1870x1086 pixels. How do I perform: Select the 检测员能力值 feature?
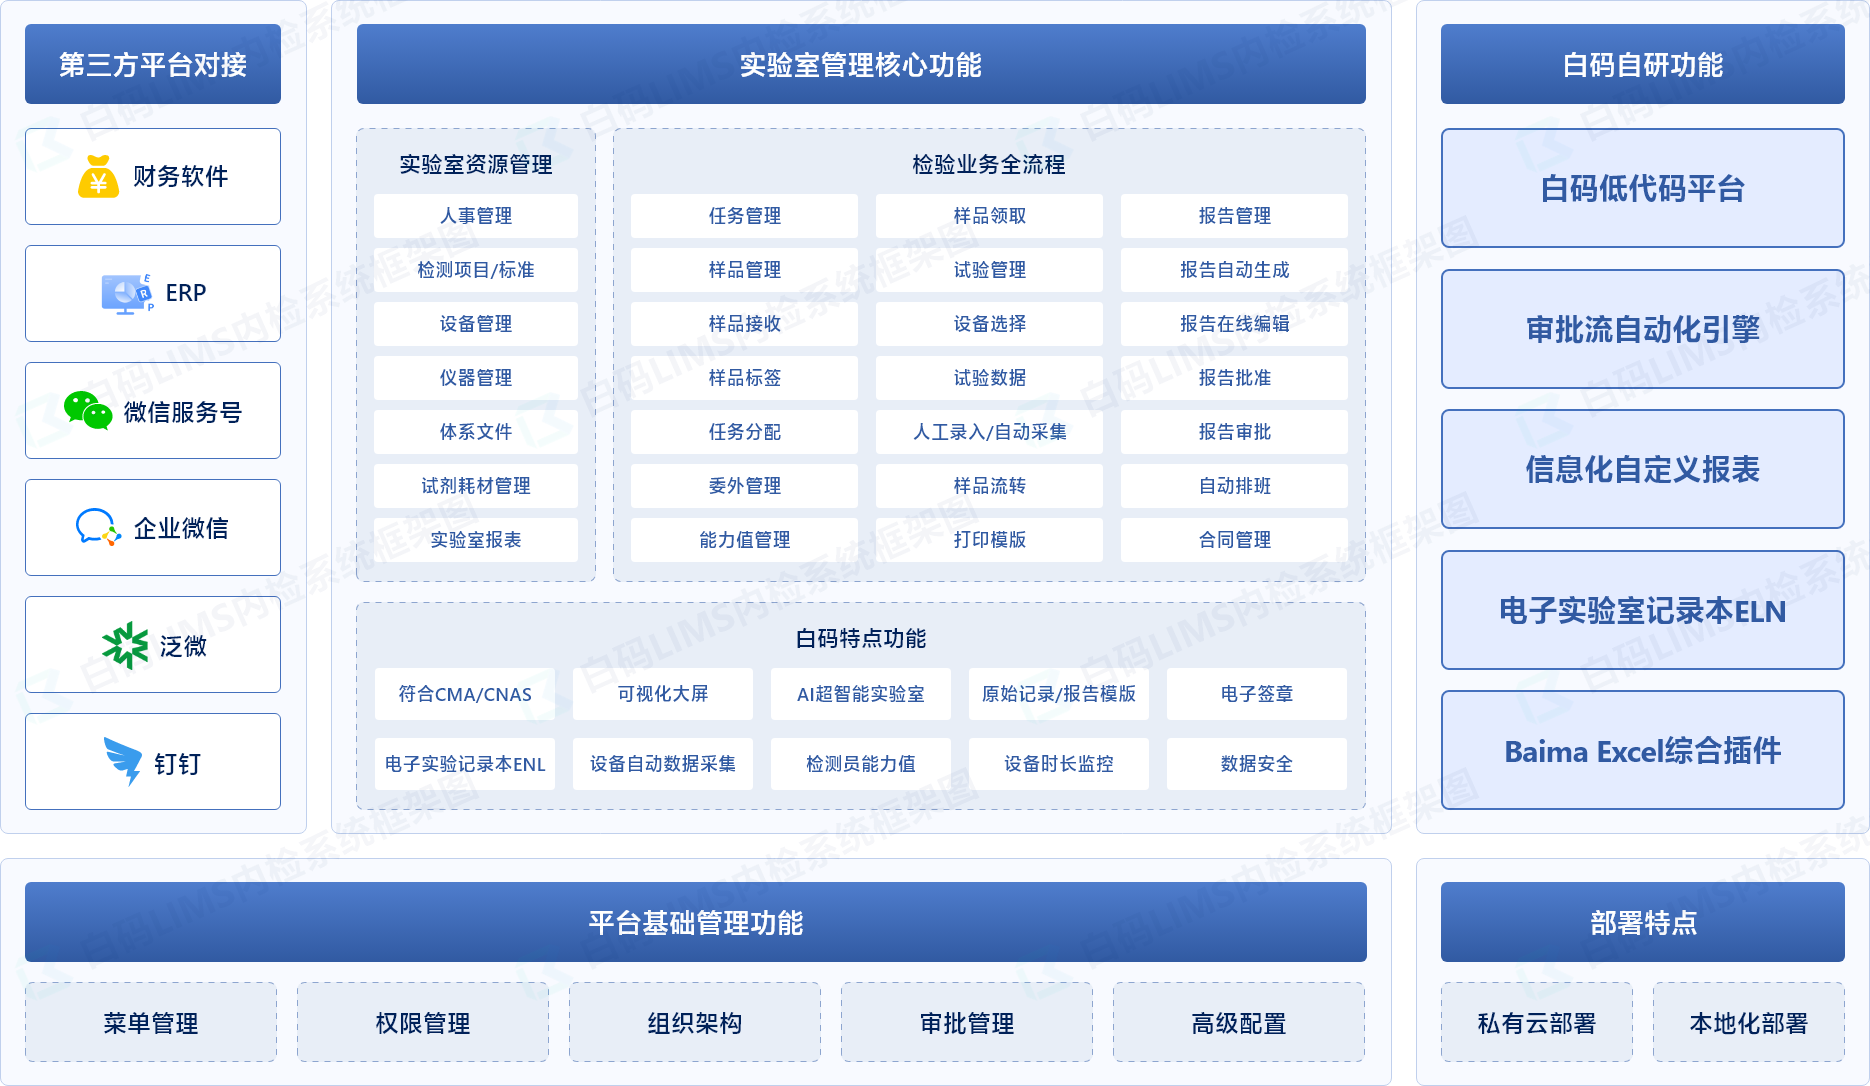pyautogui.click(x=861, y=764)
